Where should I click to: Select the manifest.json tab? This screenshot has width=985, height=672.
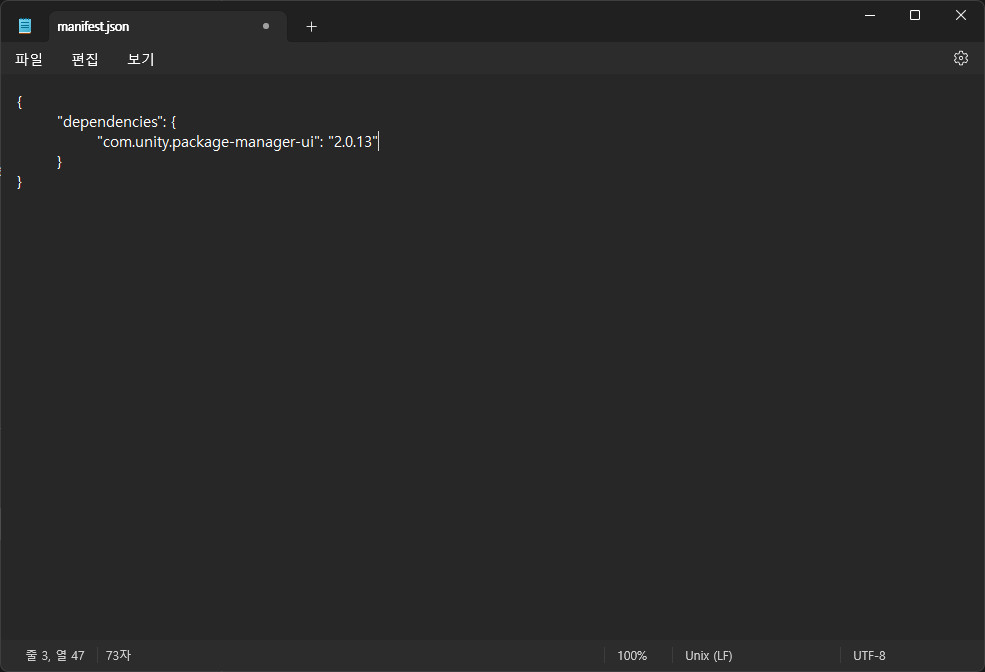coord(140,27)
